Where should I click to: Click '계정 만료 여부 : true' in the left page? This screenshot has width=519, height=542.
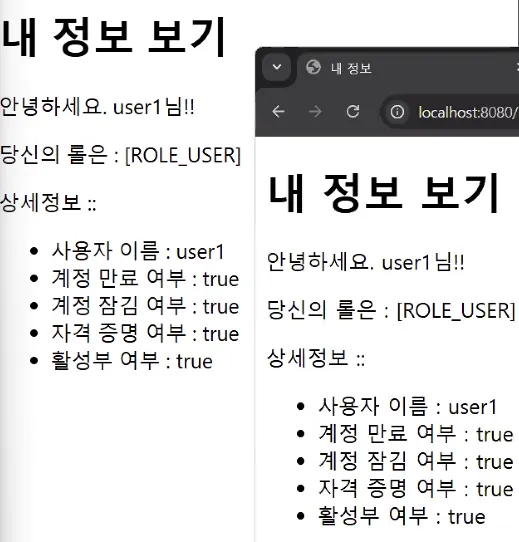click(145, 279)
